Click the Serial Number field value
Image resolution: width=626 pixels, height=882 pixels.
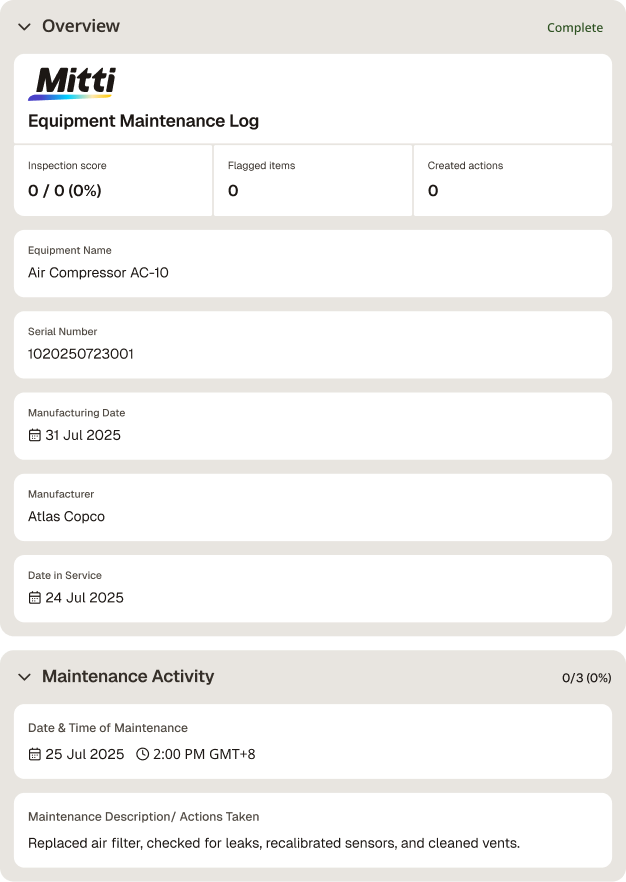point(81,354)
